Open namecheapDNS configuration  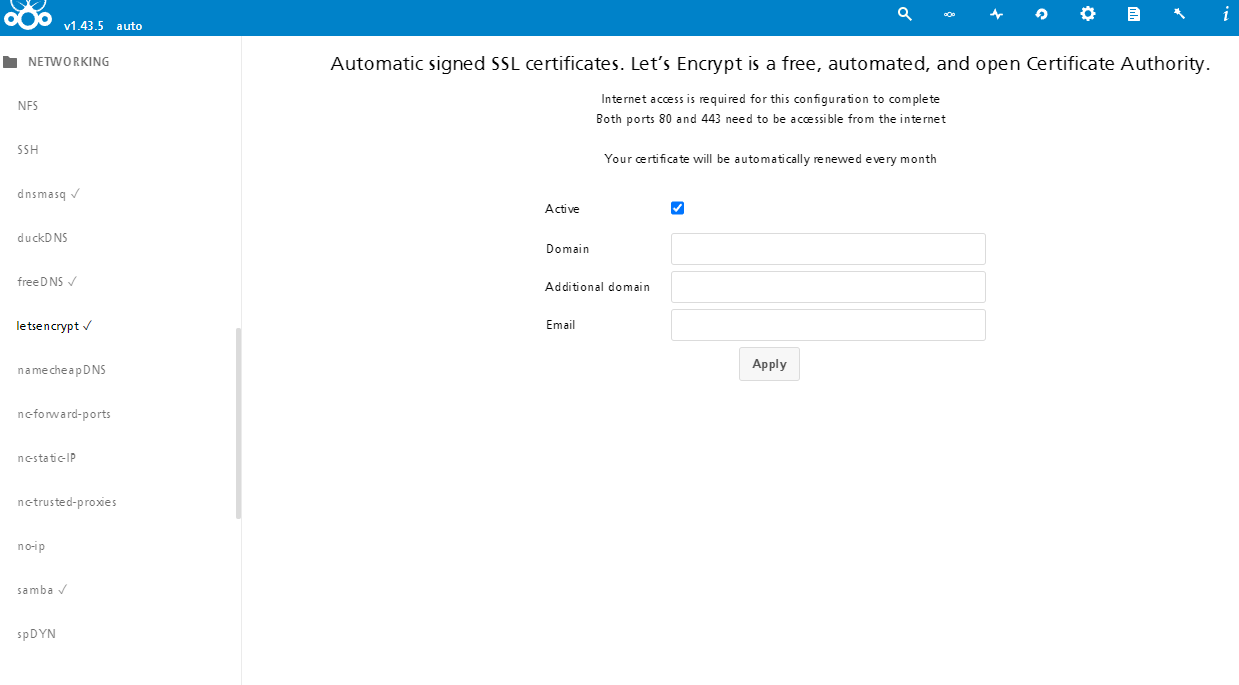[61, 370]
